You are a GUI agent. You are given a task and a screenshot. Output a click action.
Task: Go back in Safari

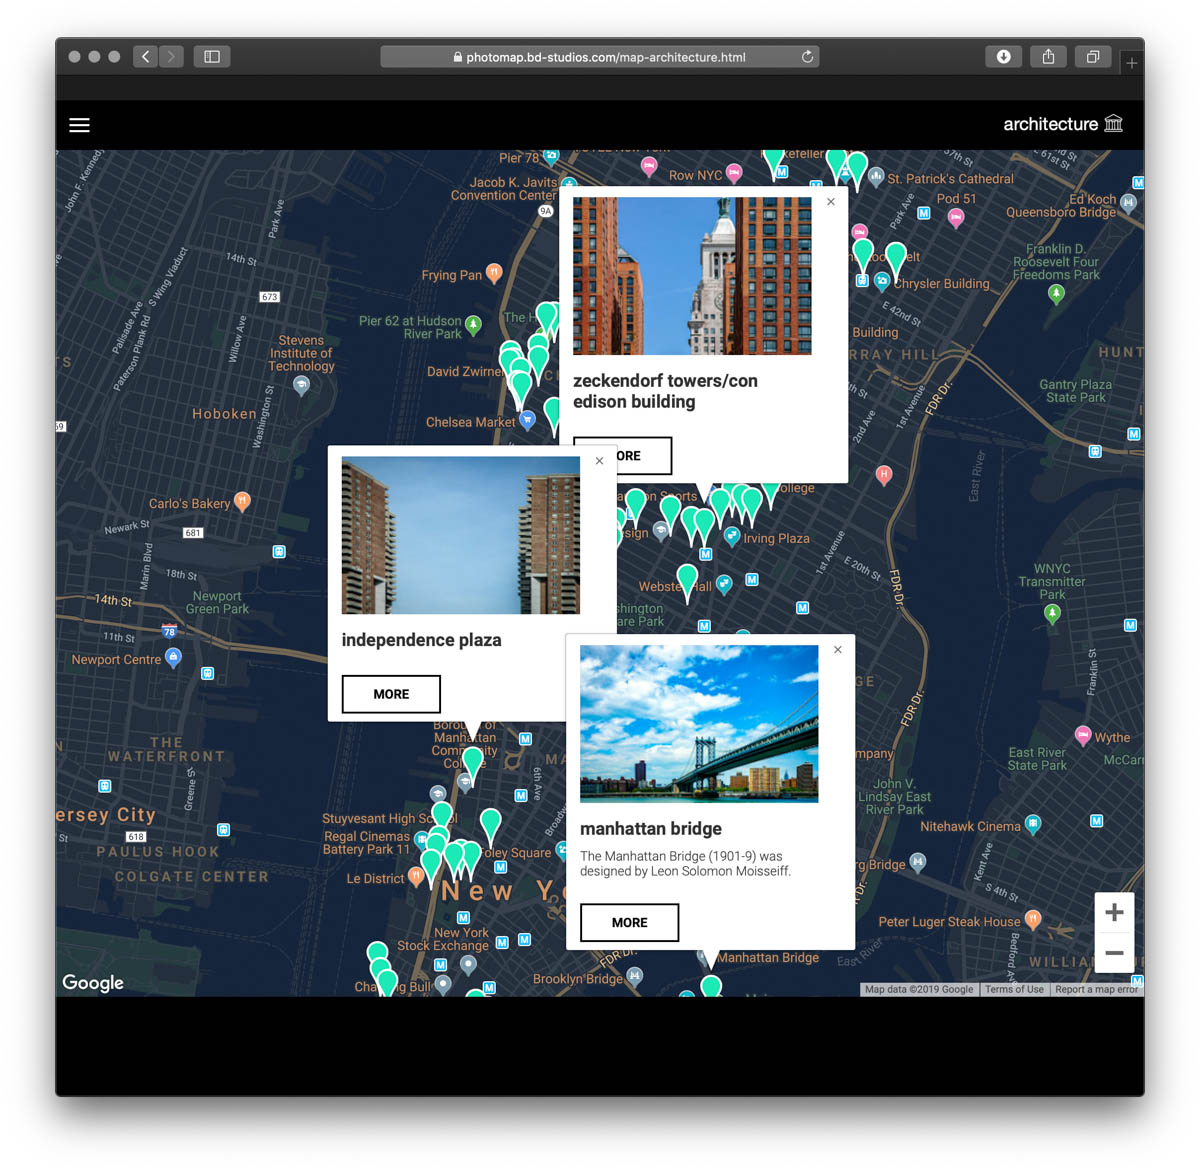(146, 57)
